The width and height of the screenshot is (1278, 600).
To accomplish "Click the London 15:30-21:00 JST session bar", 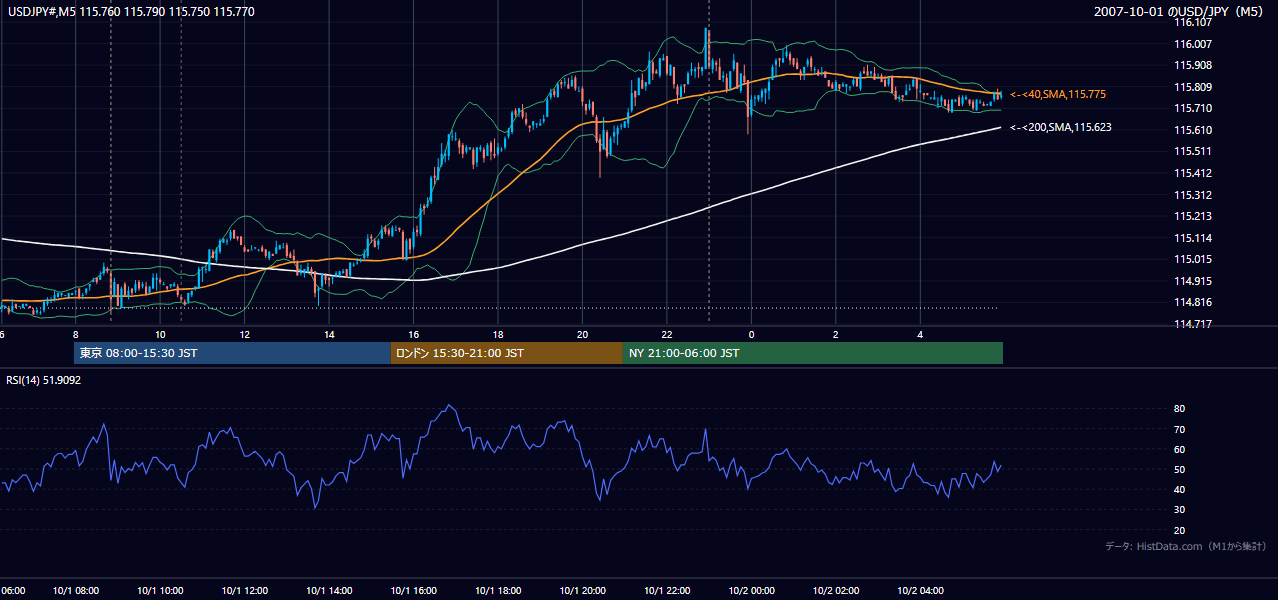I will 507,353.
